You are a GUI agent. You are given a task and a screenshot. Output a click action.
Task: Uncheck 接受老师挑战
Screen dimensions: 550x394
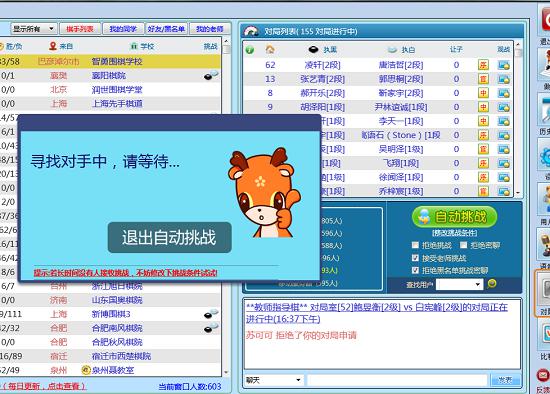tap(415, 258)
